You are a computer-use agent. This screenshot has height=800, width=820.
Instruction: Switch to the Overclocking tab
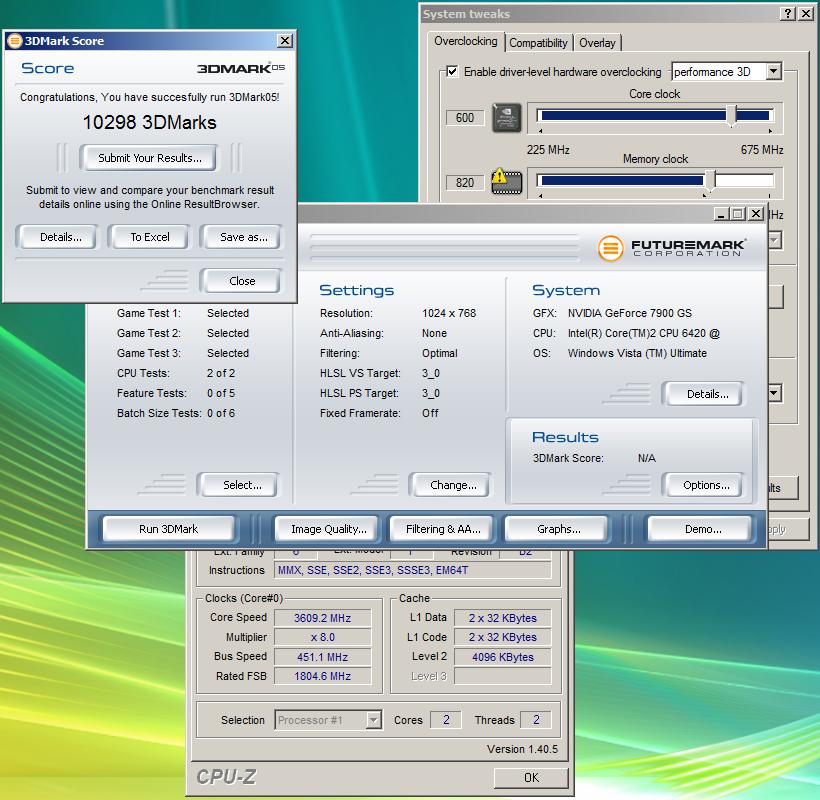coord(465,41)
